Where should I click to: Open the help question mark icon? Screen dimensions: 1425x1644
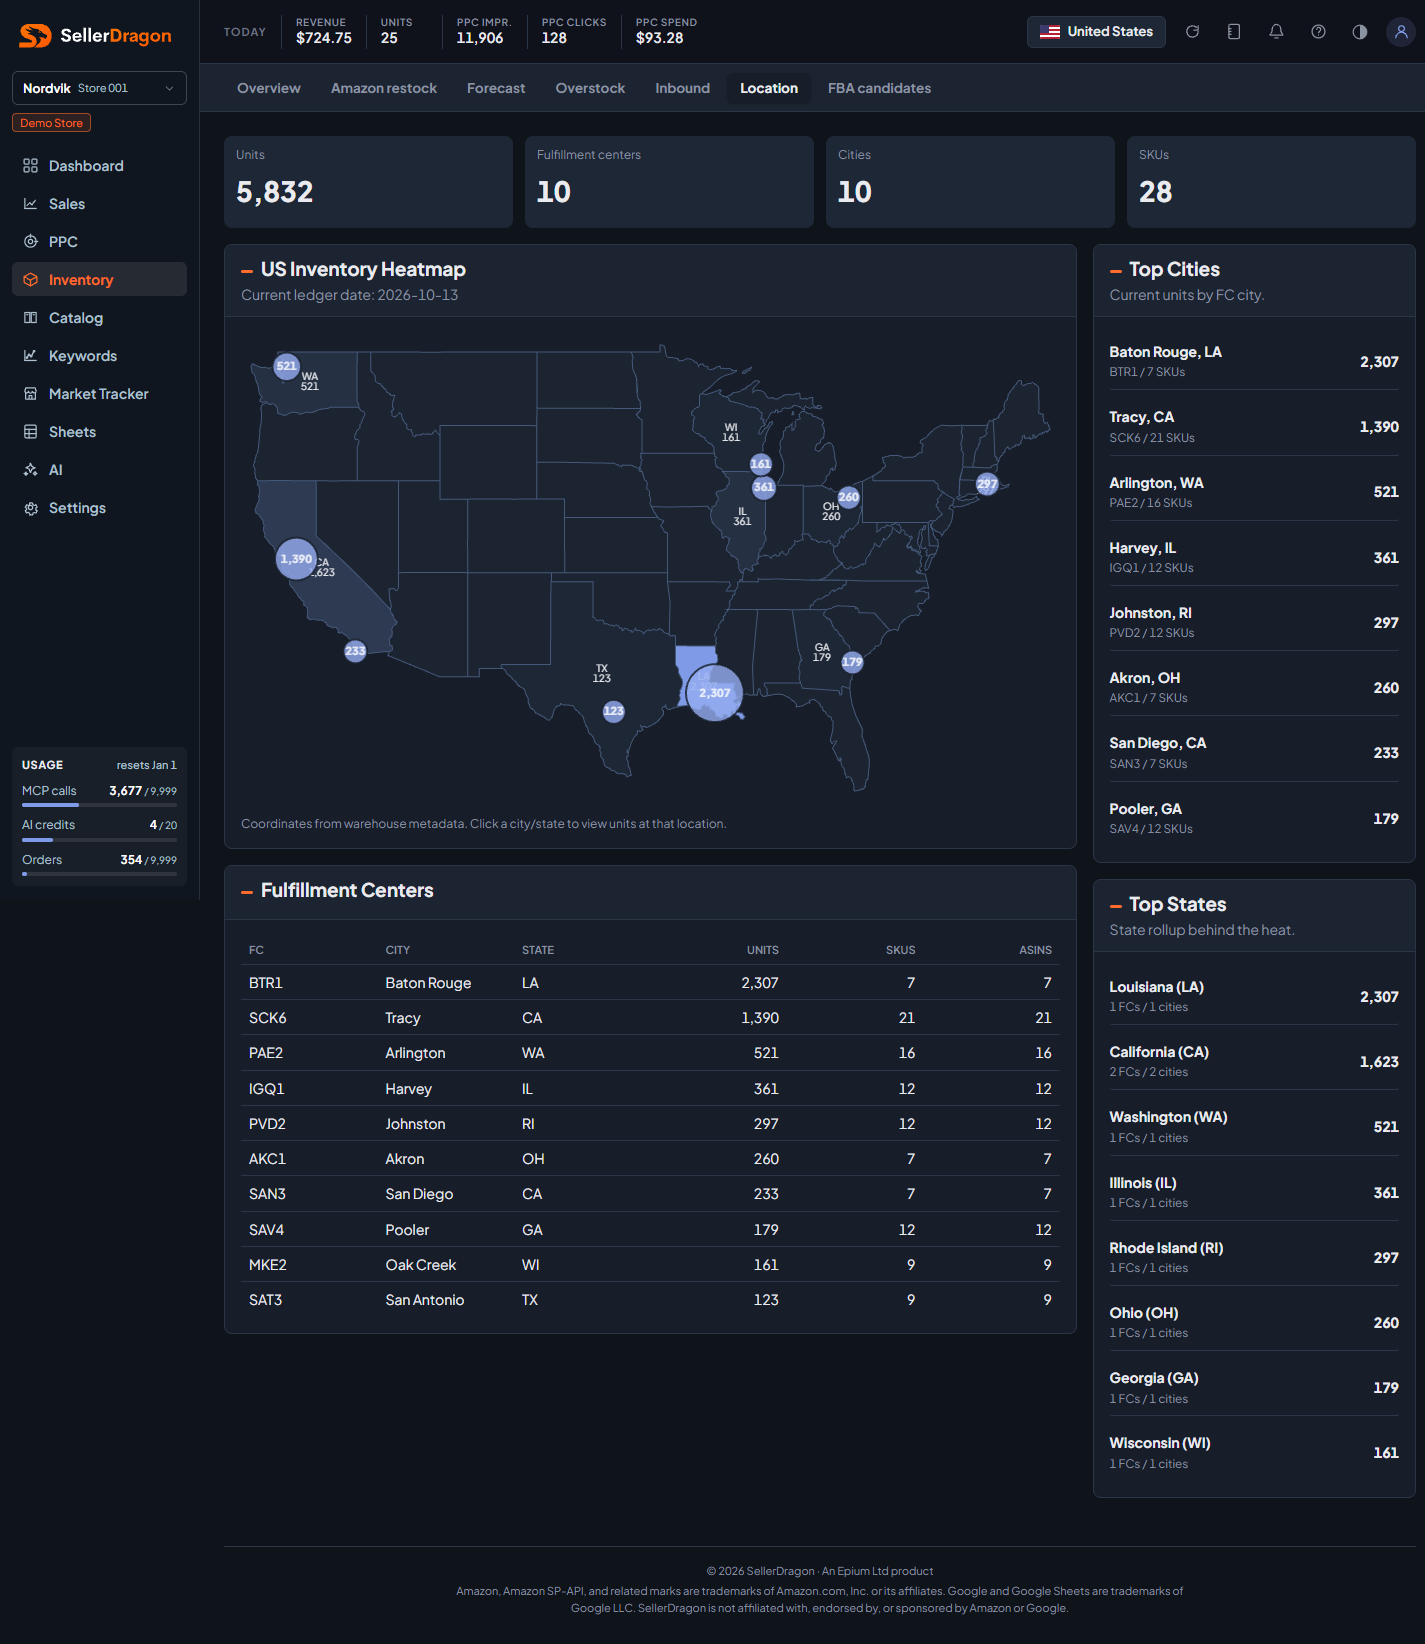pos(1318,32)
